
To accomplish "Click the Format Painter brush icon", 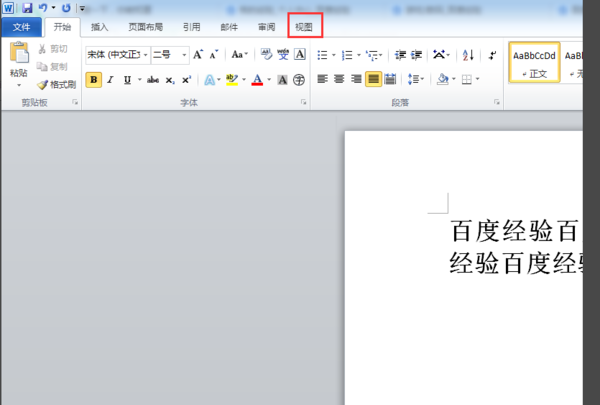I will point(42,85).
